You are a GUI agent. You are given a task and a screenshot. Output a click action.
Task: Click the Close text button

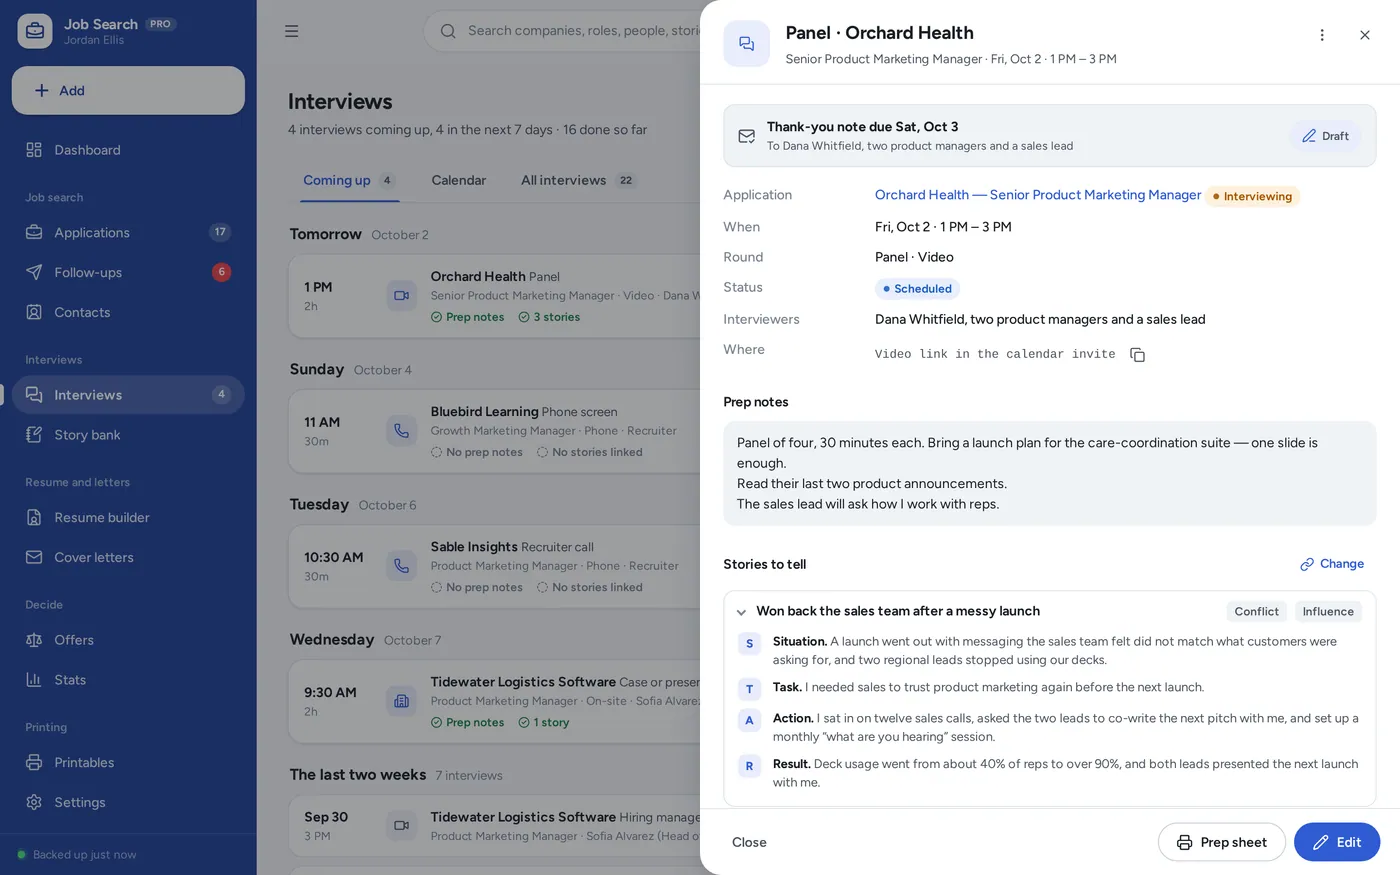(749, 842)
